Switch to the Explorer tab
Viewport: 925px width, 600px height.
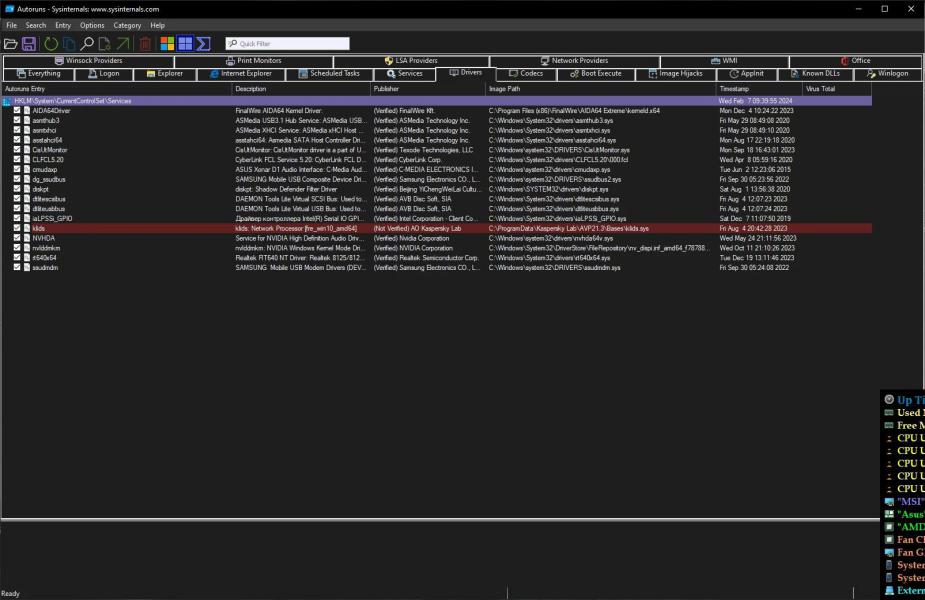pos(165,74)
